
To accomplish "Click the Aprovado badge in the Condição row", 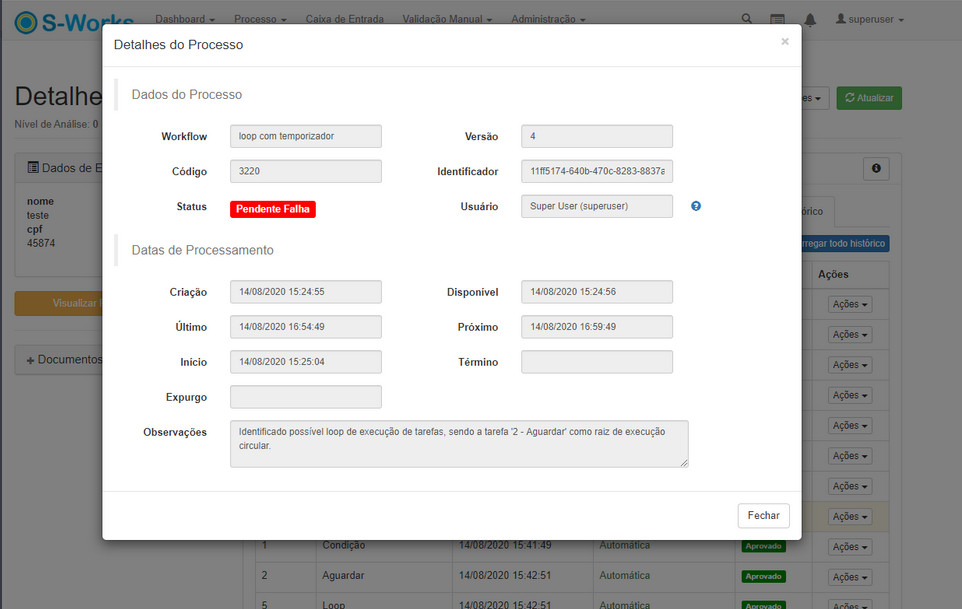I will (763, 546).
